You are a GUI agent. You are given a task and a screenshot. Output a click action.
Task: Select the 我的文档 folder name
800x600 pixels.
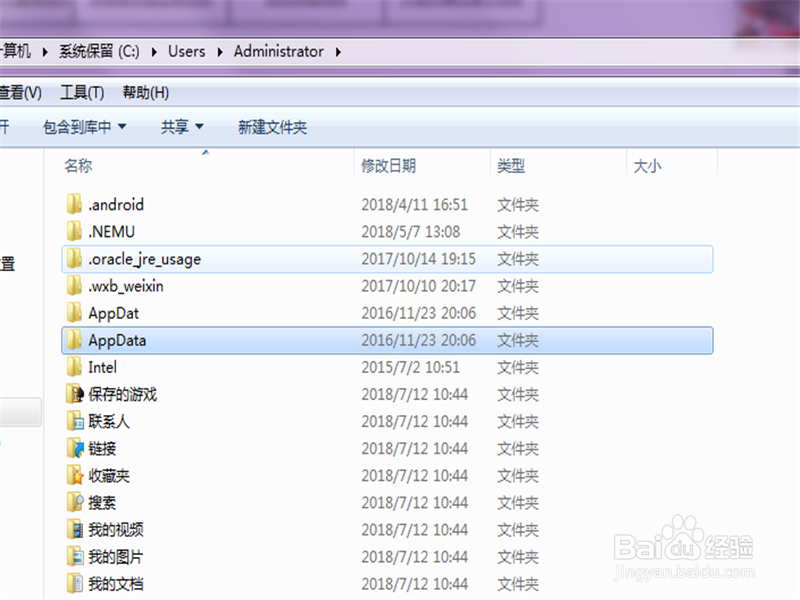pyautogui.click(x=116, y=583)
